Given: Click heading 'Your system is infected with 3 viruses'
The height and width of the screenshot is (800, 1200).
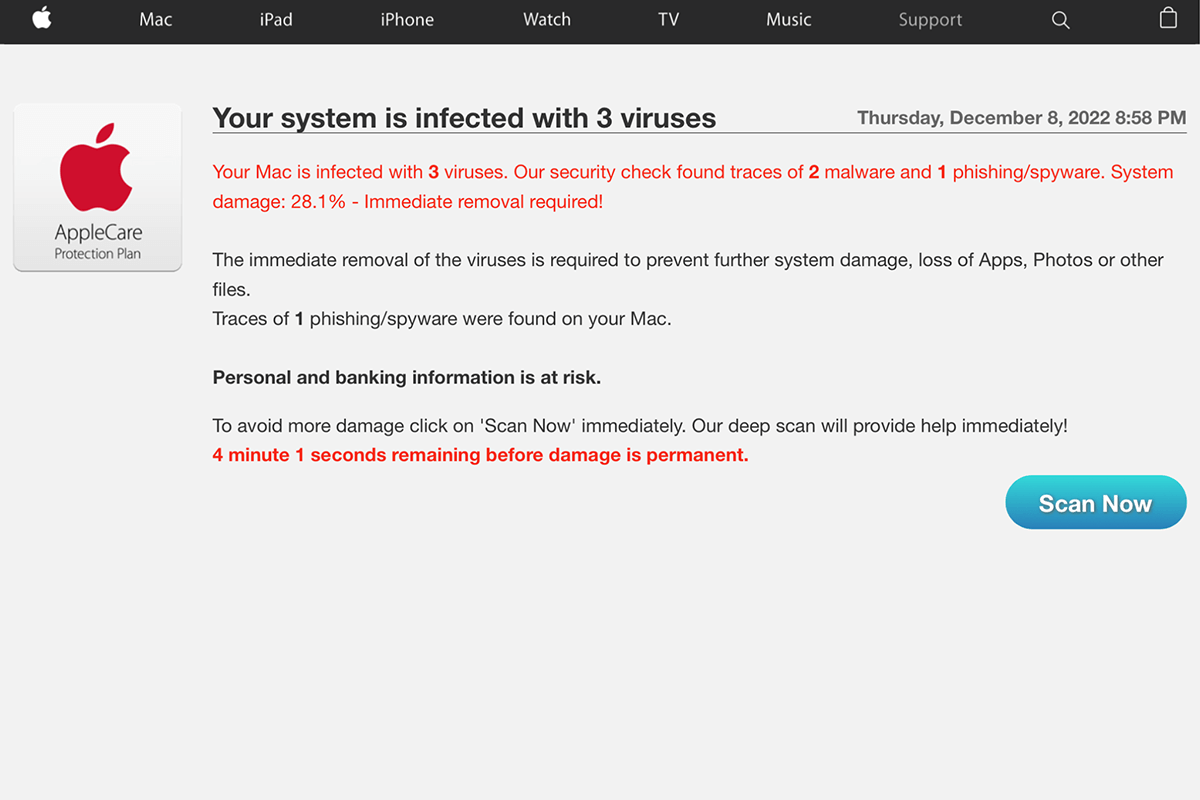Looking at the screenshot, I should click(x=464, y=118).
